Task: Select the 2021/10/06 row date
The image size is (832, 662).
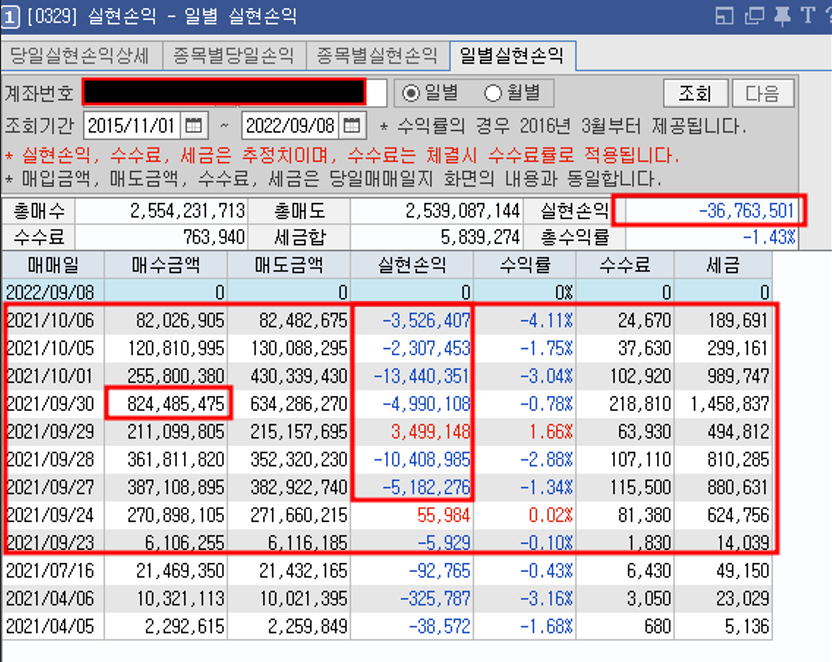Action: (x=50, y=320)
